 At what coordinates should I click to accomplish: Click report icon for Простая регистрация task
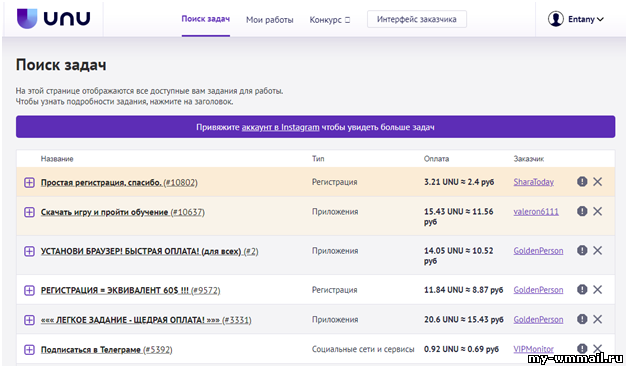[582, 181]
